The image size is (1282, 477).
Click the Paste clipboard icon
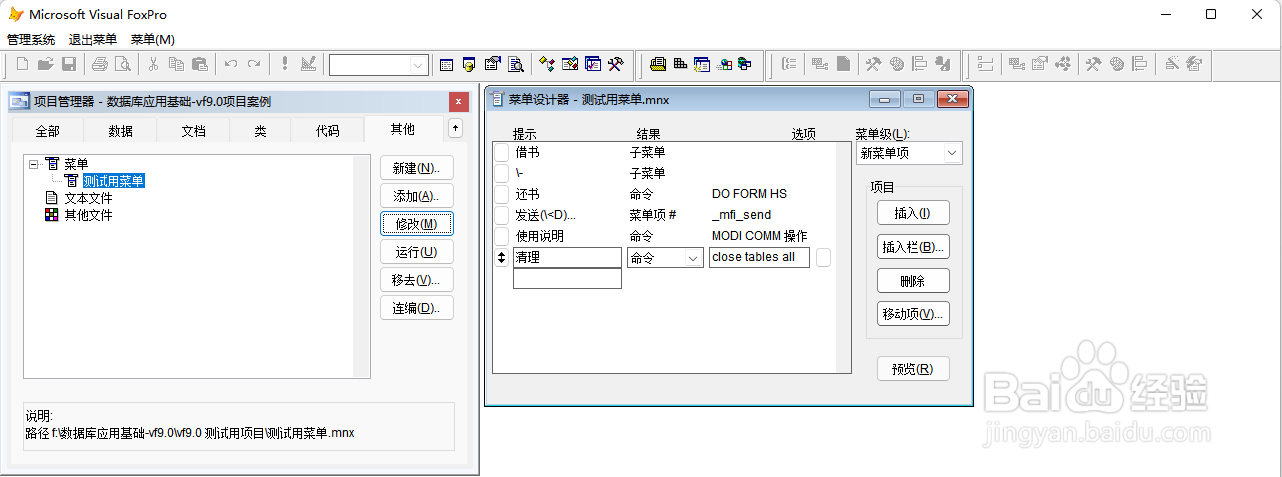coord(199,64)
